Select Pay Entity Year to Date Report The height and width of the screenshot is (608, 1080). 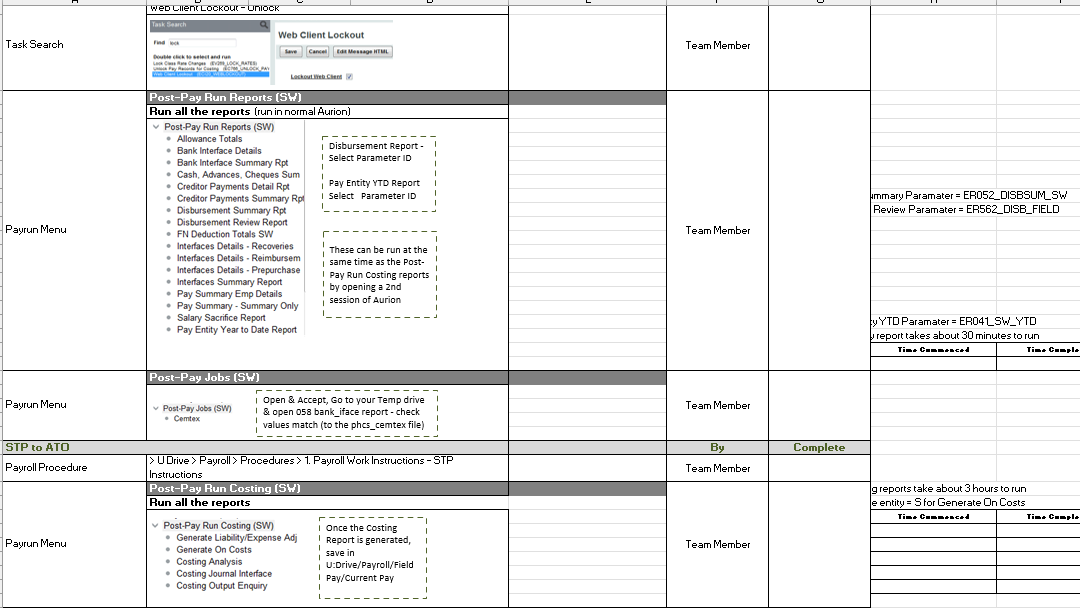[x=237, y=330]
